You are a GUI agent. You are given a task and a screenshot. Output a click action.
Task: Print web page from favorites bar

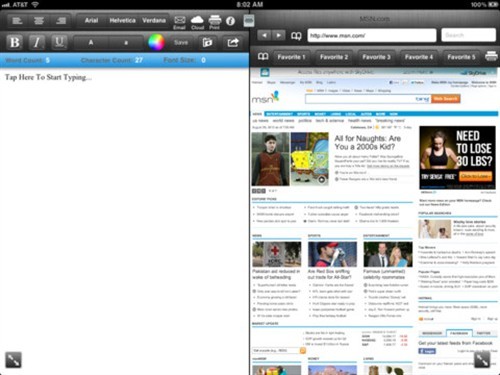[491, 56]
